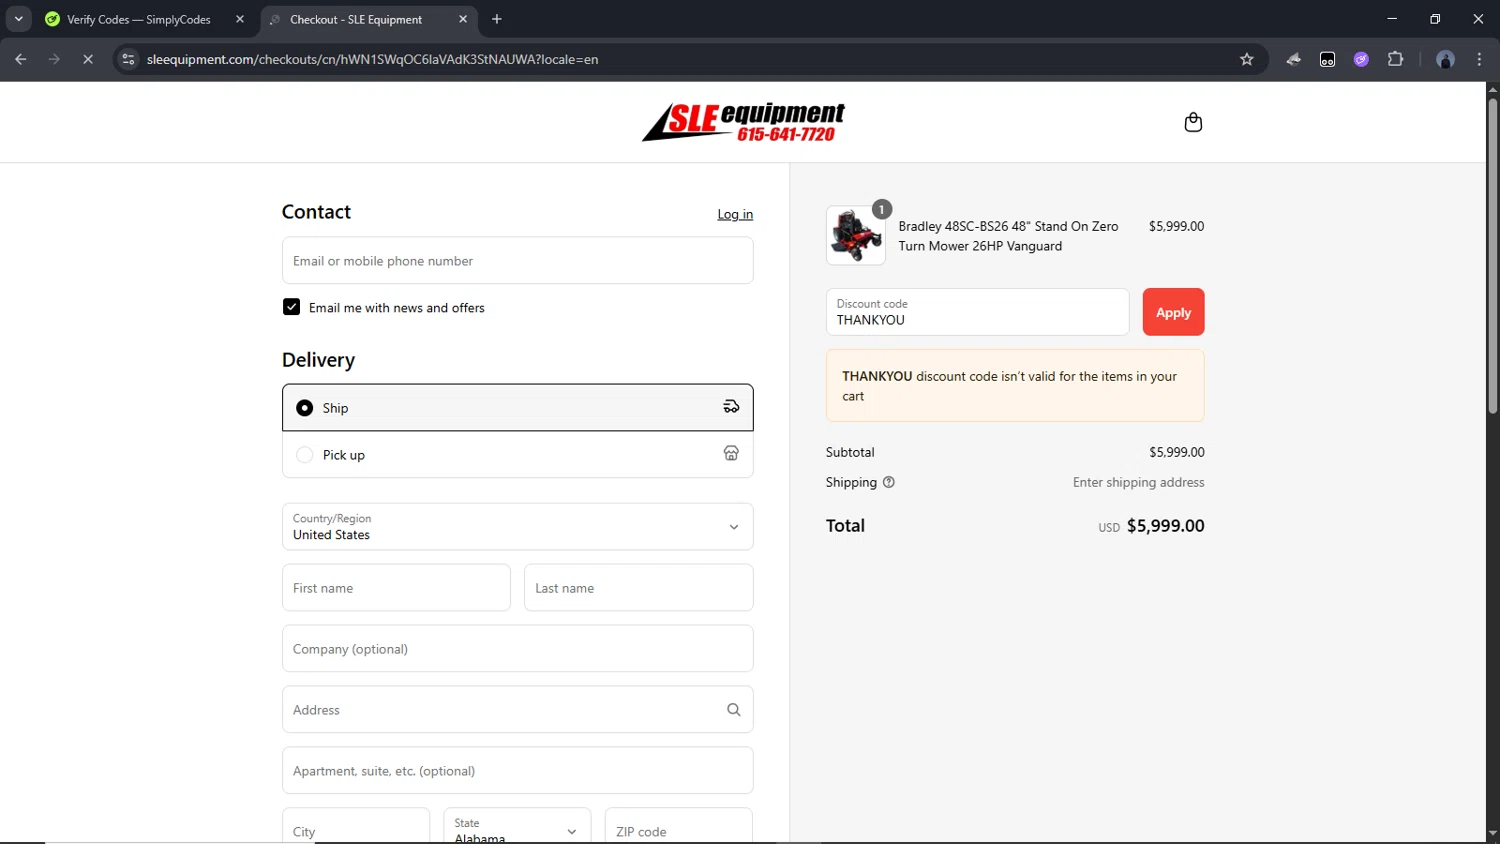Screen dimensions: 1500x844
Task: Click the Enter shipping address text
Action: click(1138, 482)
